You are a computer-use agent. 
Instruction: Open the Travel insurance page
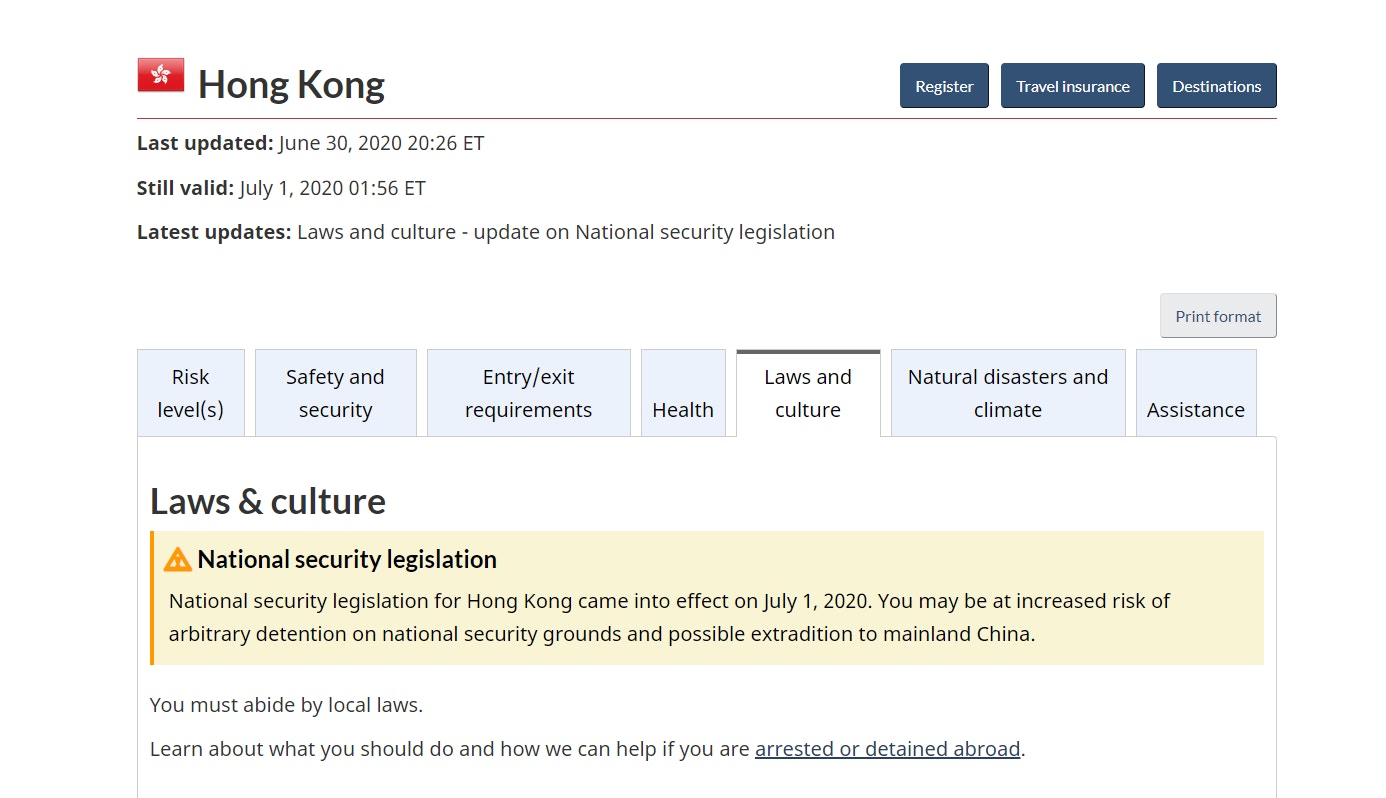pos(1073,86)
